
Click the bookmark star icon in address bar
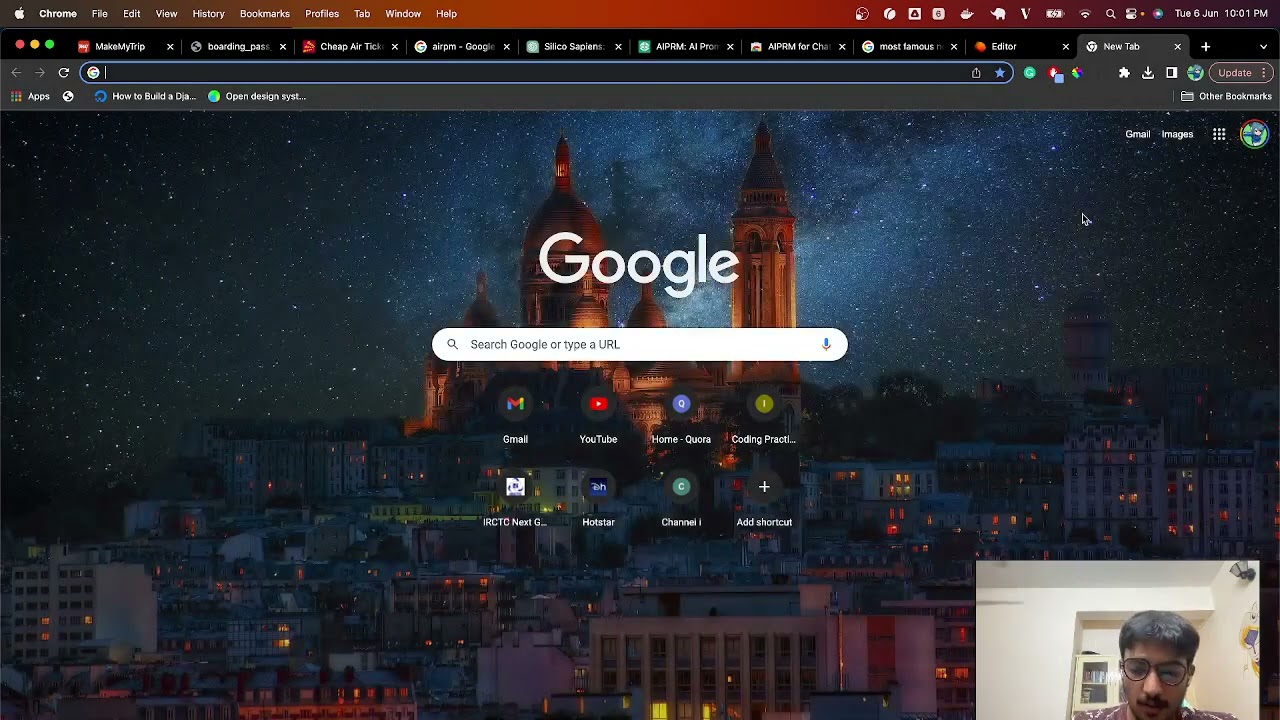click(x=999, y=73)
